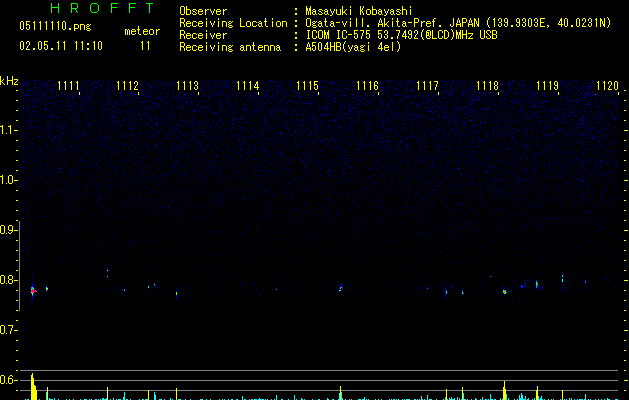Viewport: 629px width, 400px height.
Task: Click time axis label 1112
Action: tap(127, 86)
